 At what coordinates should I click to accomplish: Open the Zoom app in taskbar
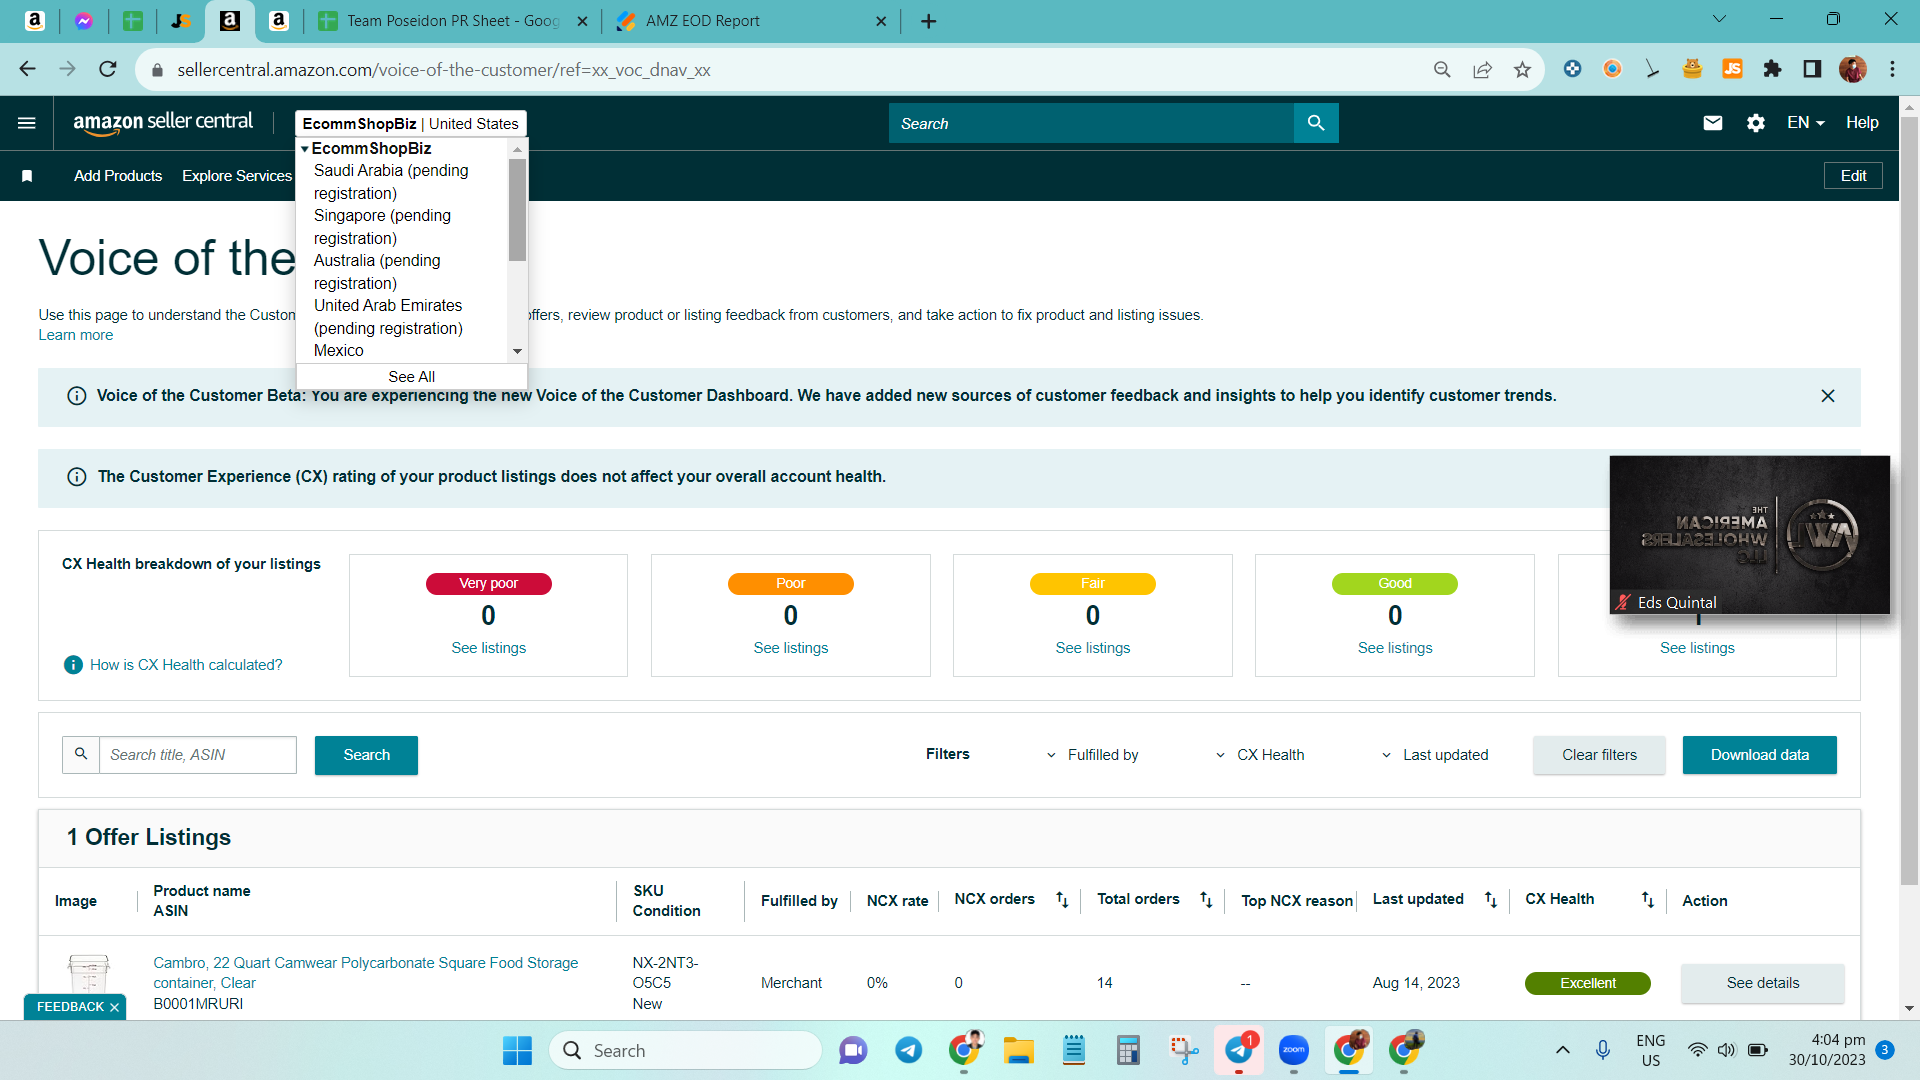coord(1293,1050)
